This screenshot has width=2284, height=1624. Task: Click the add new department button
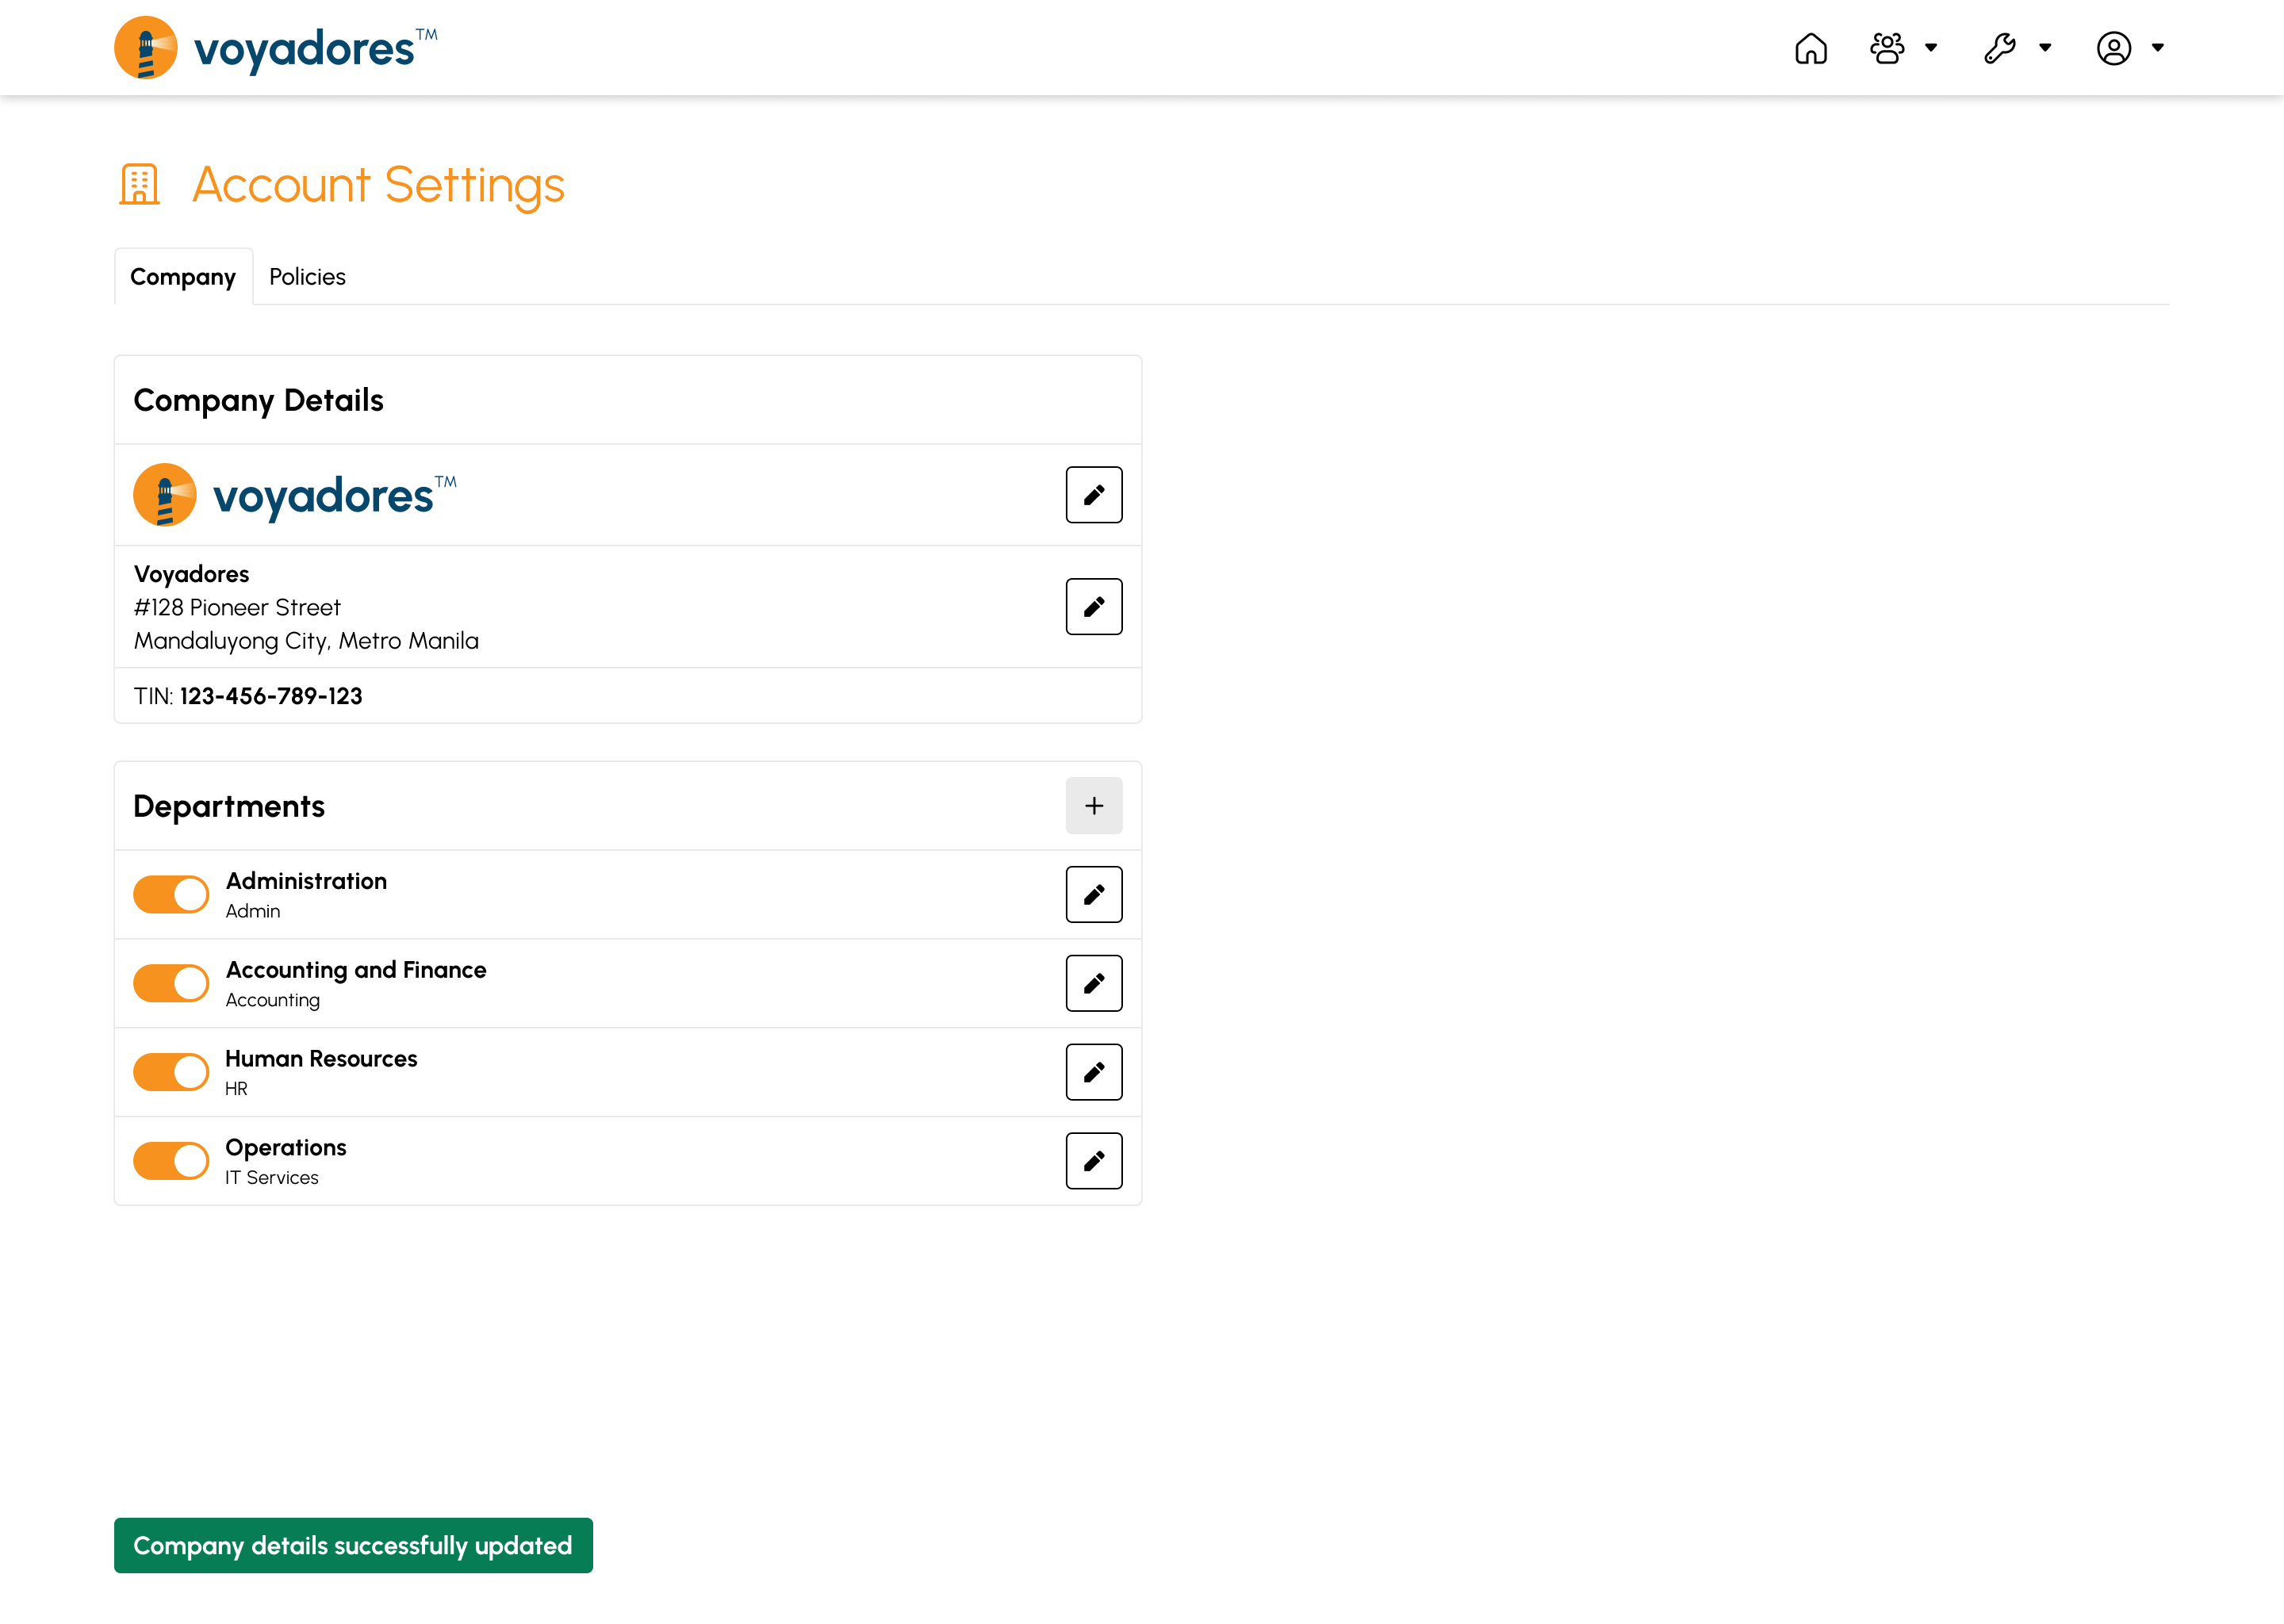coord(1093,805)
